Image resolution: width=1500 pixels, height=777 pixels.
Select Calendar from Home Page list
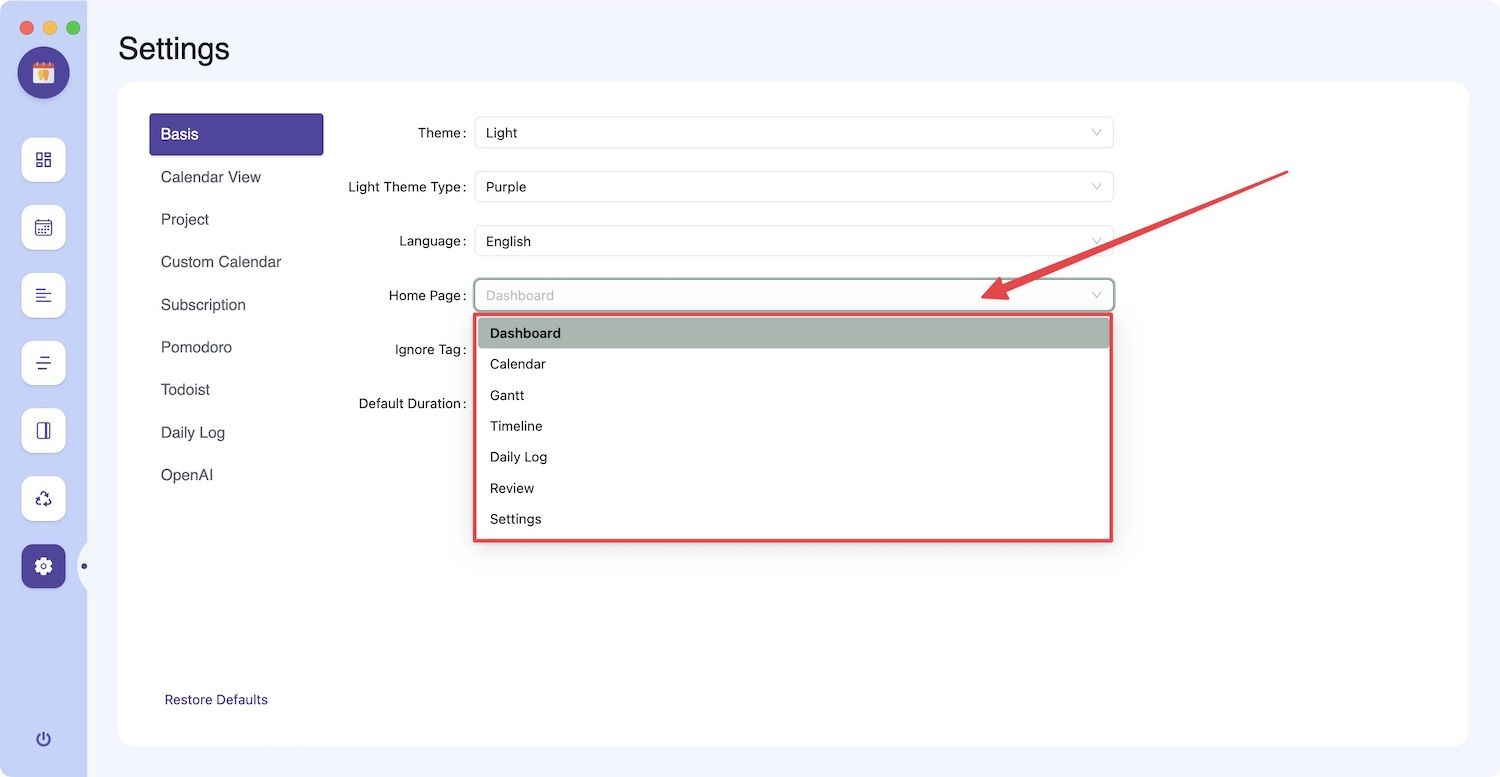tap(518, 364)
